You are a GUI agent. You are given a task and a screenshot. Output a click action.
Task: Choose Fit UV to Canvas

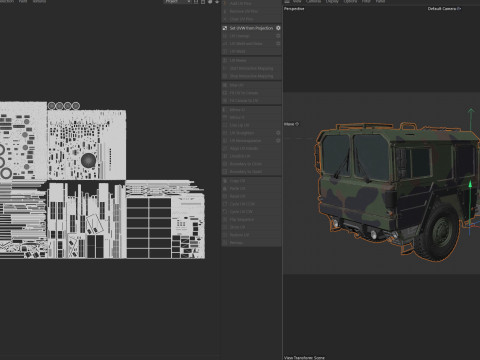pyautogui.click(x=252, y=93)
